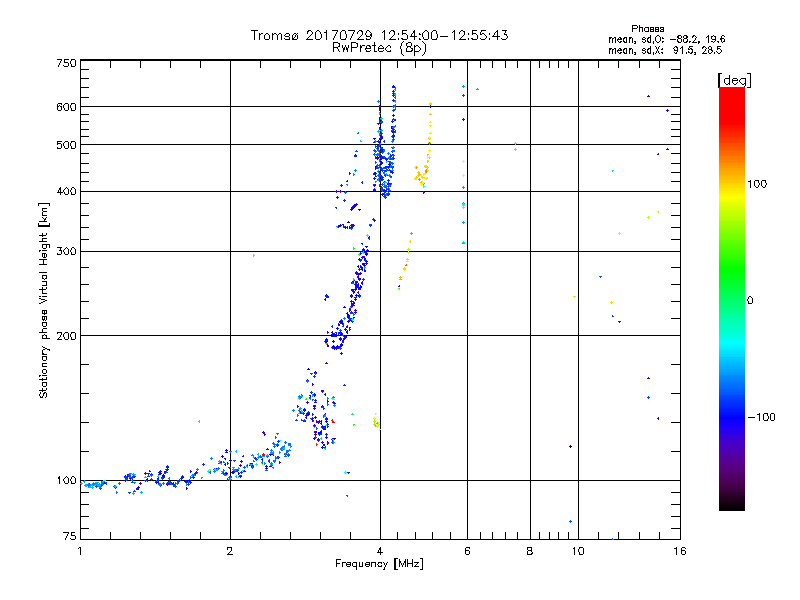The image size is (800, 600).
Task: Click the yellow-orange cluster near 4 MHz, 130 km
Action: click(x=377, y=422)
